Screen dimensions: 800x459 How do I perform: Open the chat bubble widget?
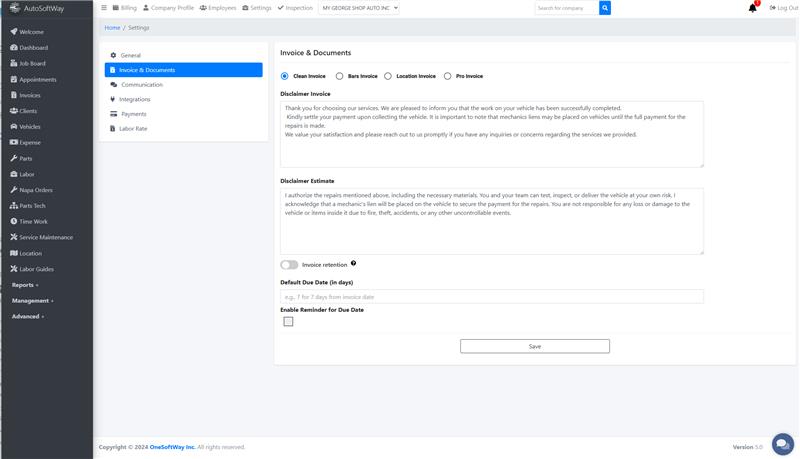[x=783, y=444]
